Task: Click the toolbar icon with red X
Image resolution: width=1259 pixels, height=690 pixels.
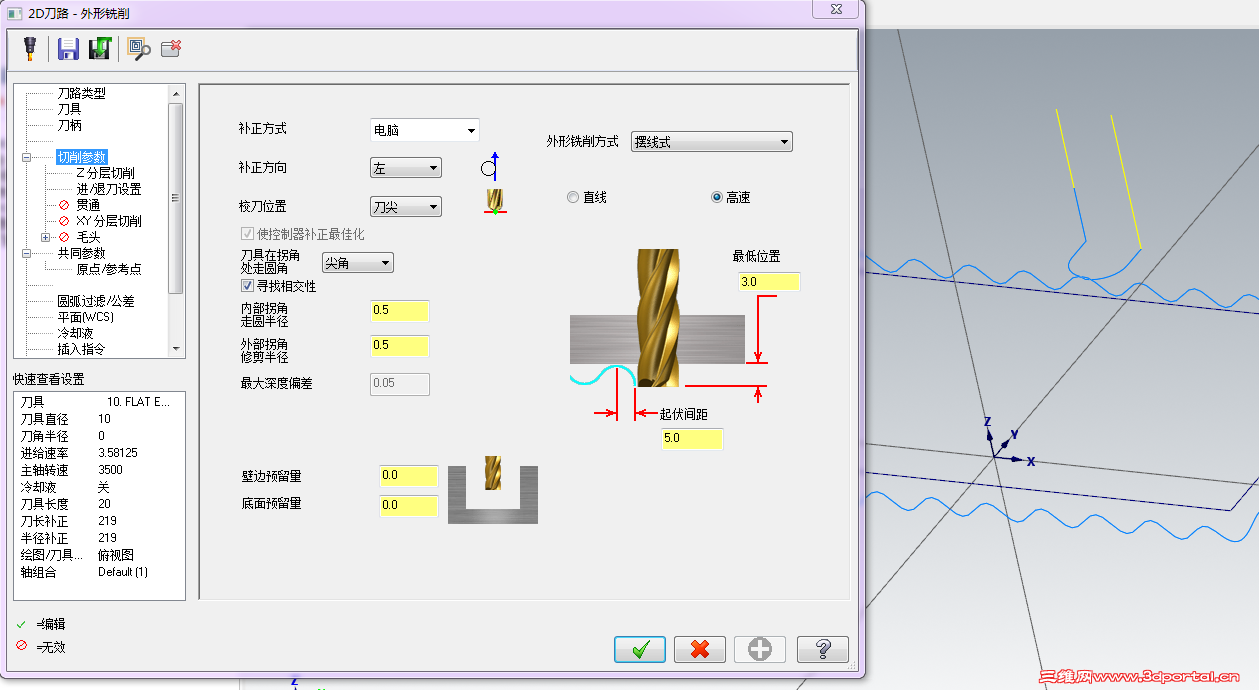Action: [171, 48]
